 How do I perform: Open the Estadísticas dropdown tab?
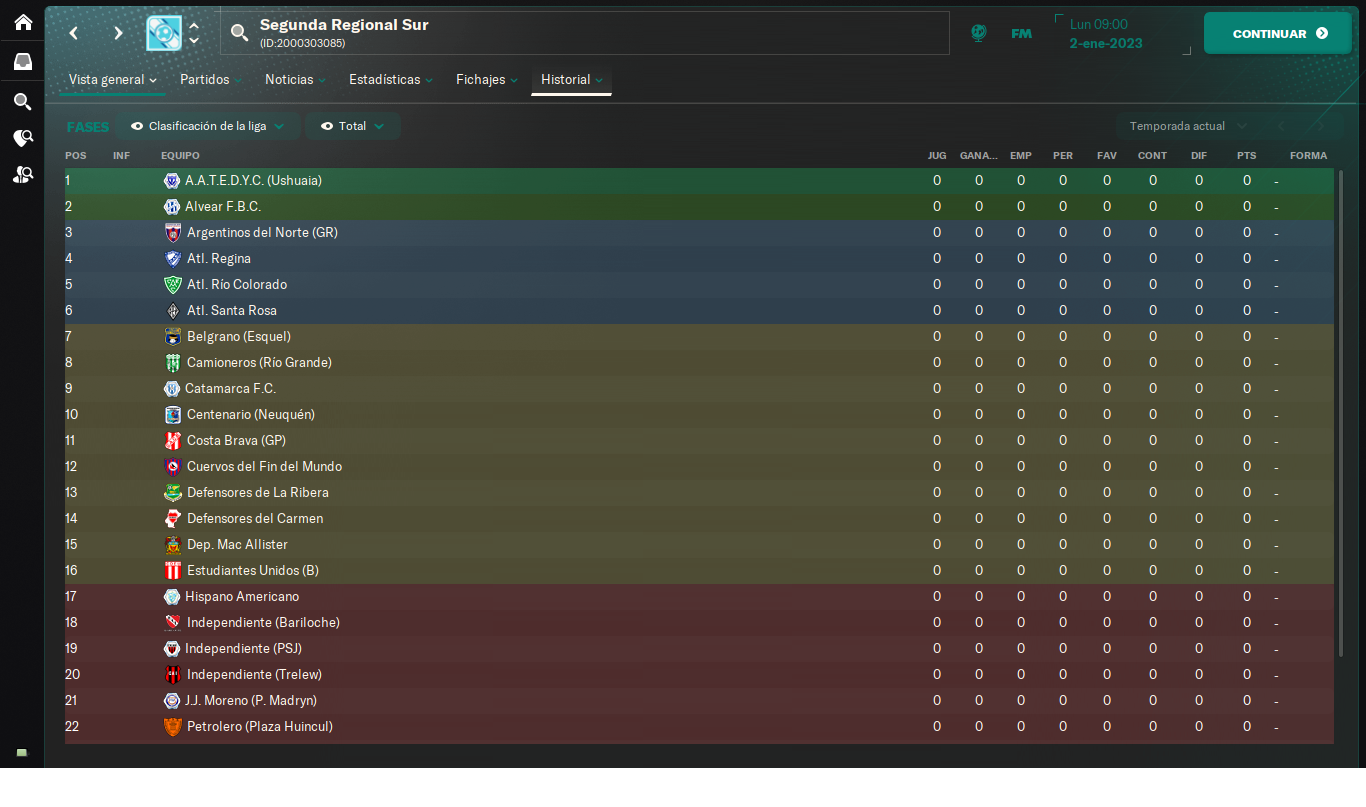[x=390, y=79]
